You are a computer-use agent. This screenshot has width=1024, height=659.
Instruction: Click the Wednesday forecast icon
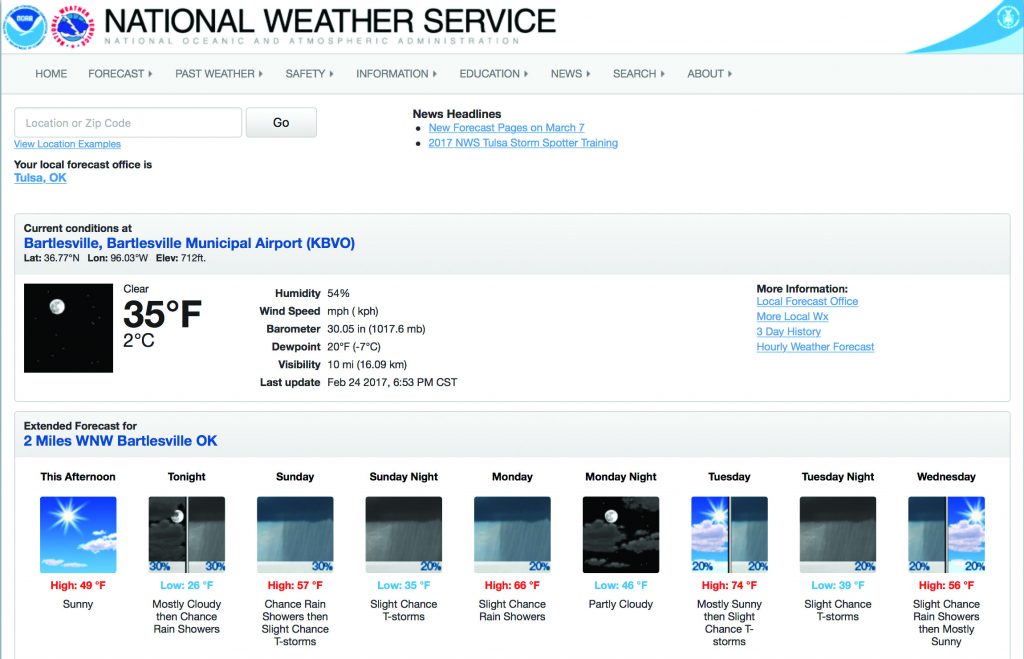point(946,535)
